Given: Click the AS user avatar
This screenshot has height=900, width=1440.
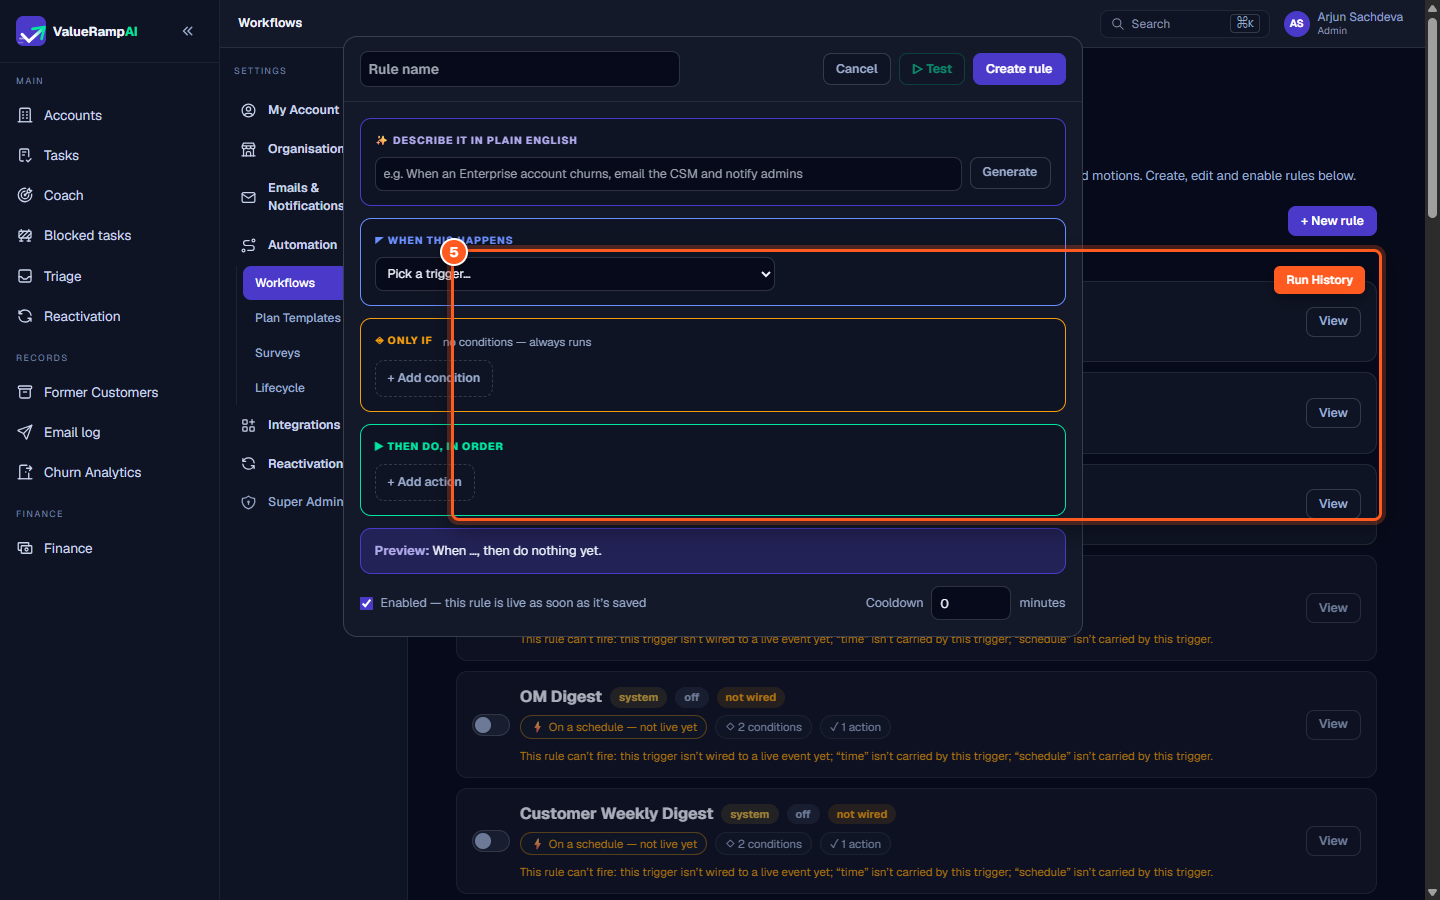Looking at the screenshot, I should [1297, 24].
